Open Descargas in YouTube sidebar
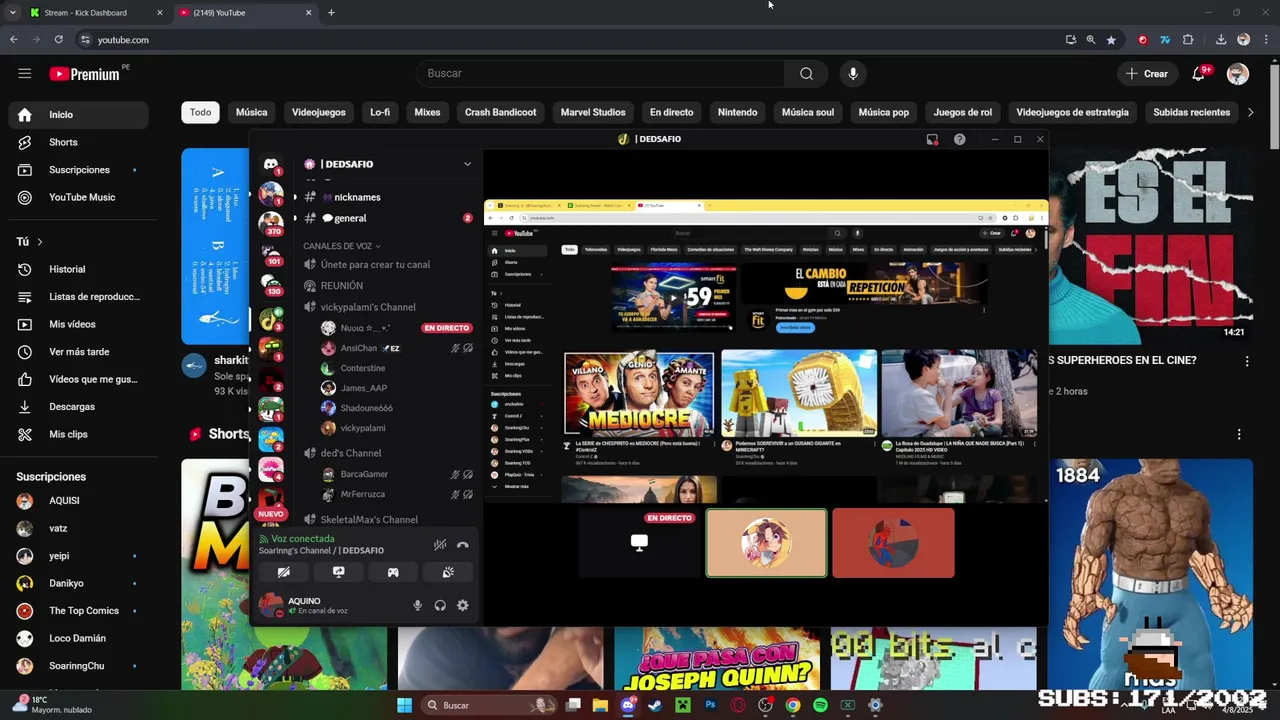Screen dimensions: 1280x720 78,407
